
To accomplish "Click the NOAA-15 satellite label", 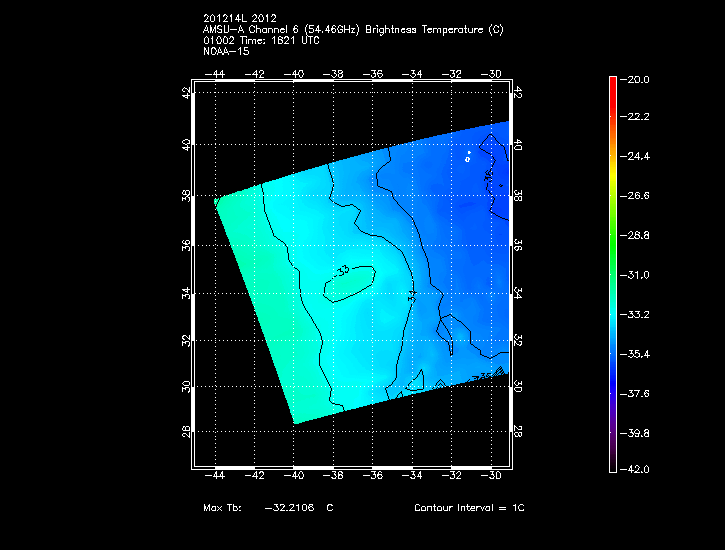I will pyautogui.click(x=225, y=50).
